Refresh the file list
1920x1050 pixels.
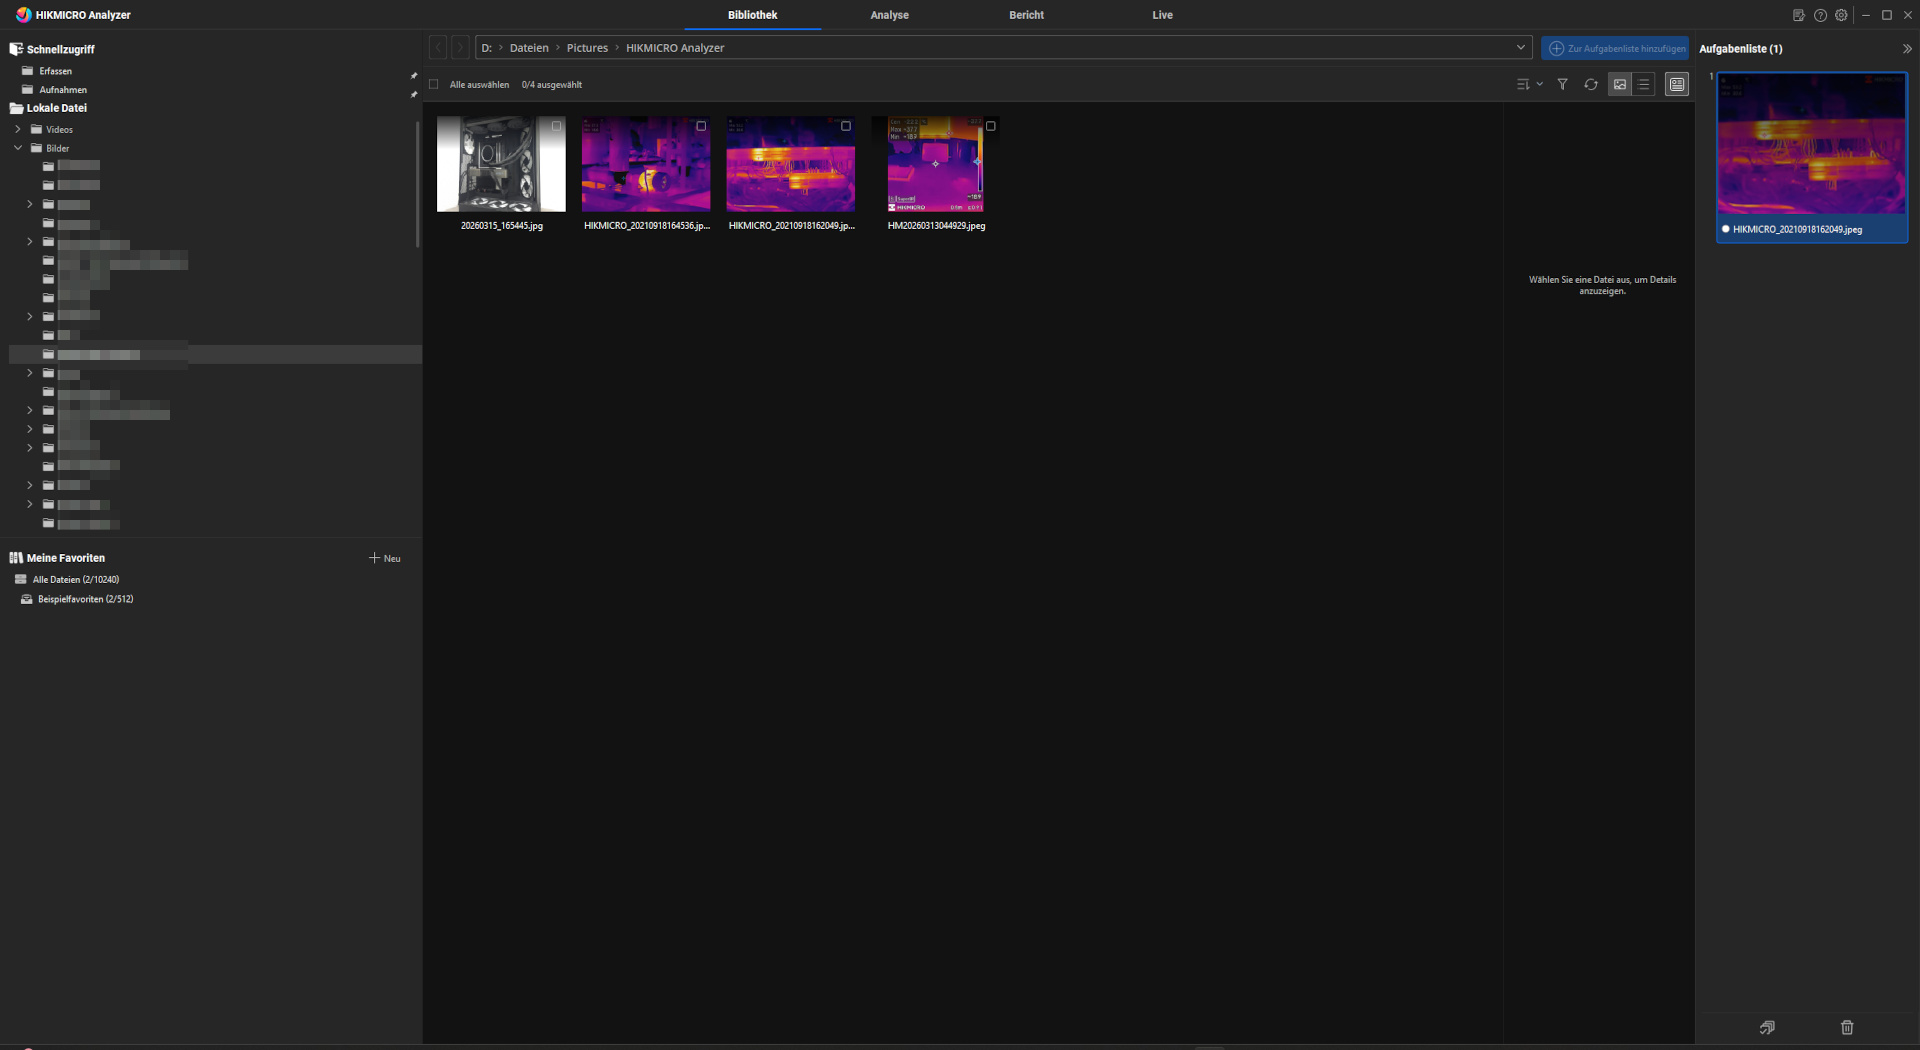tap(1590, 85)
